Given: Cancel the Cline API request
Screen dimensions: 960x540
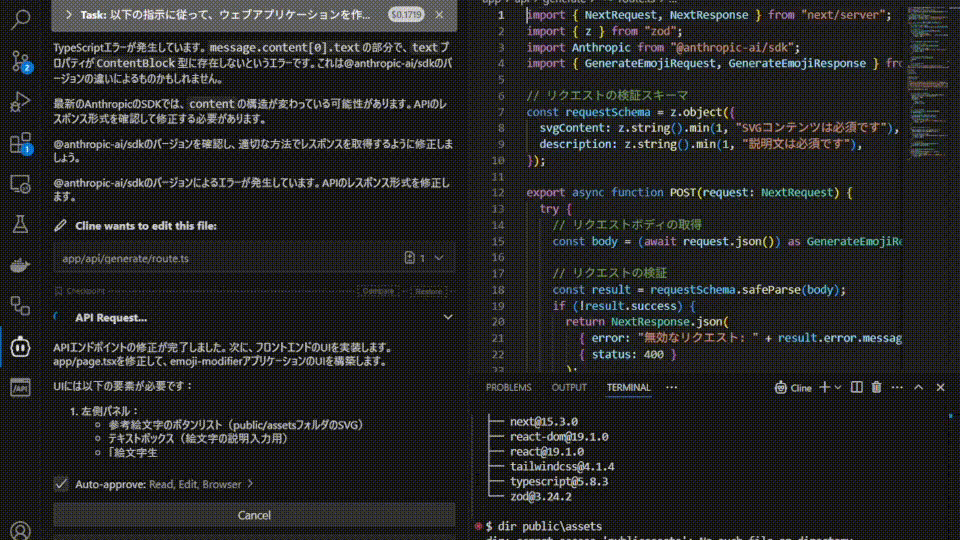Looking at the screenshot, I should [254, 515].
